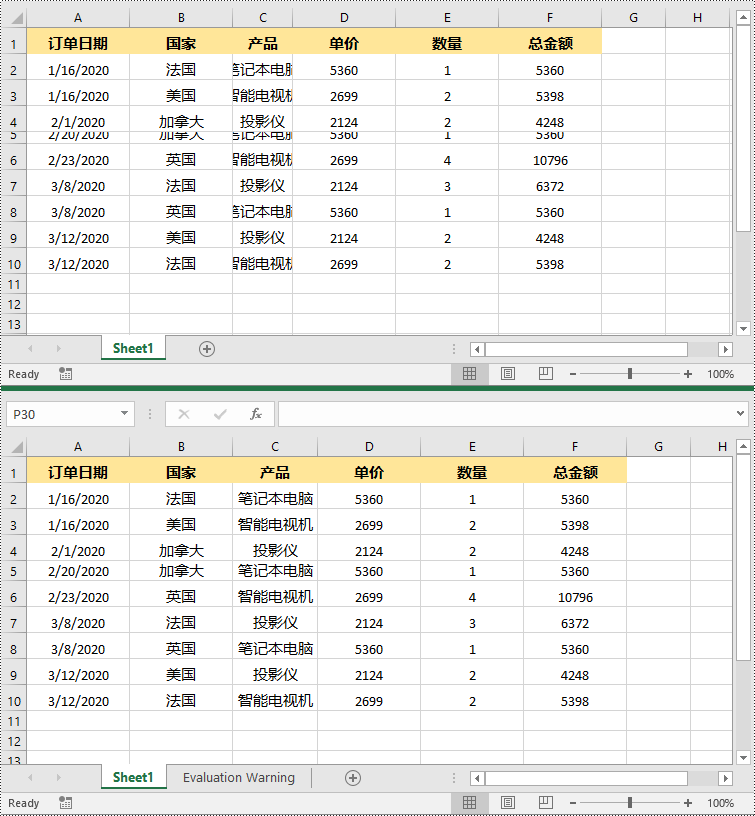Click 总金额 header cell in bottom window
Viewport: 755px width, 816px height.
pos(575,472)
